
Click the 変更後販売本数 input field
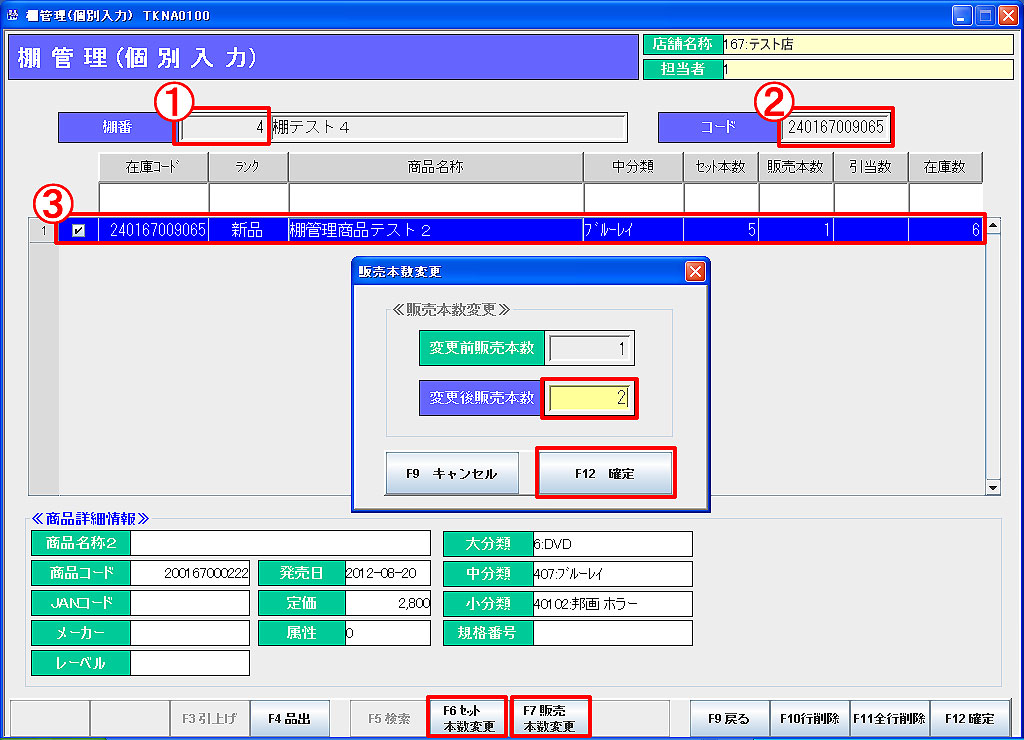[x=589, y=398]
